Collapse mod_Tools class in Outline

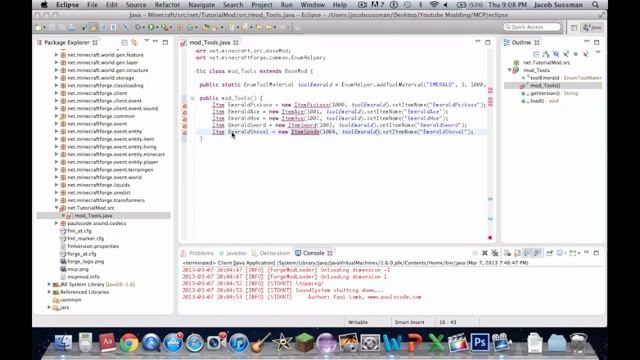click(x=509, y=70)
